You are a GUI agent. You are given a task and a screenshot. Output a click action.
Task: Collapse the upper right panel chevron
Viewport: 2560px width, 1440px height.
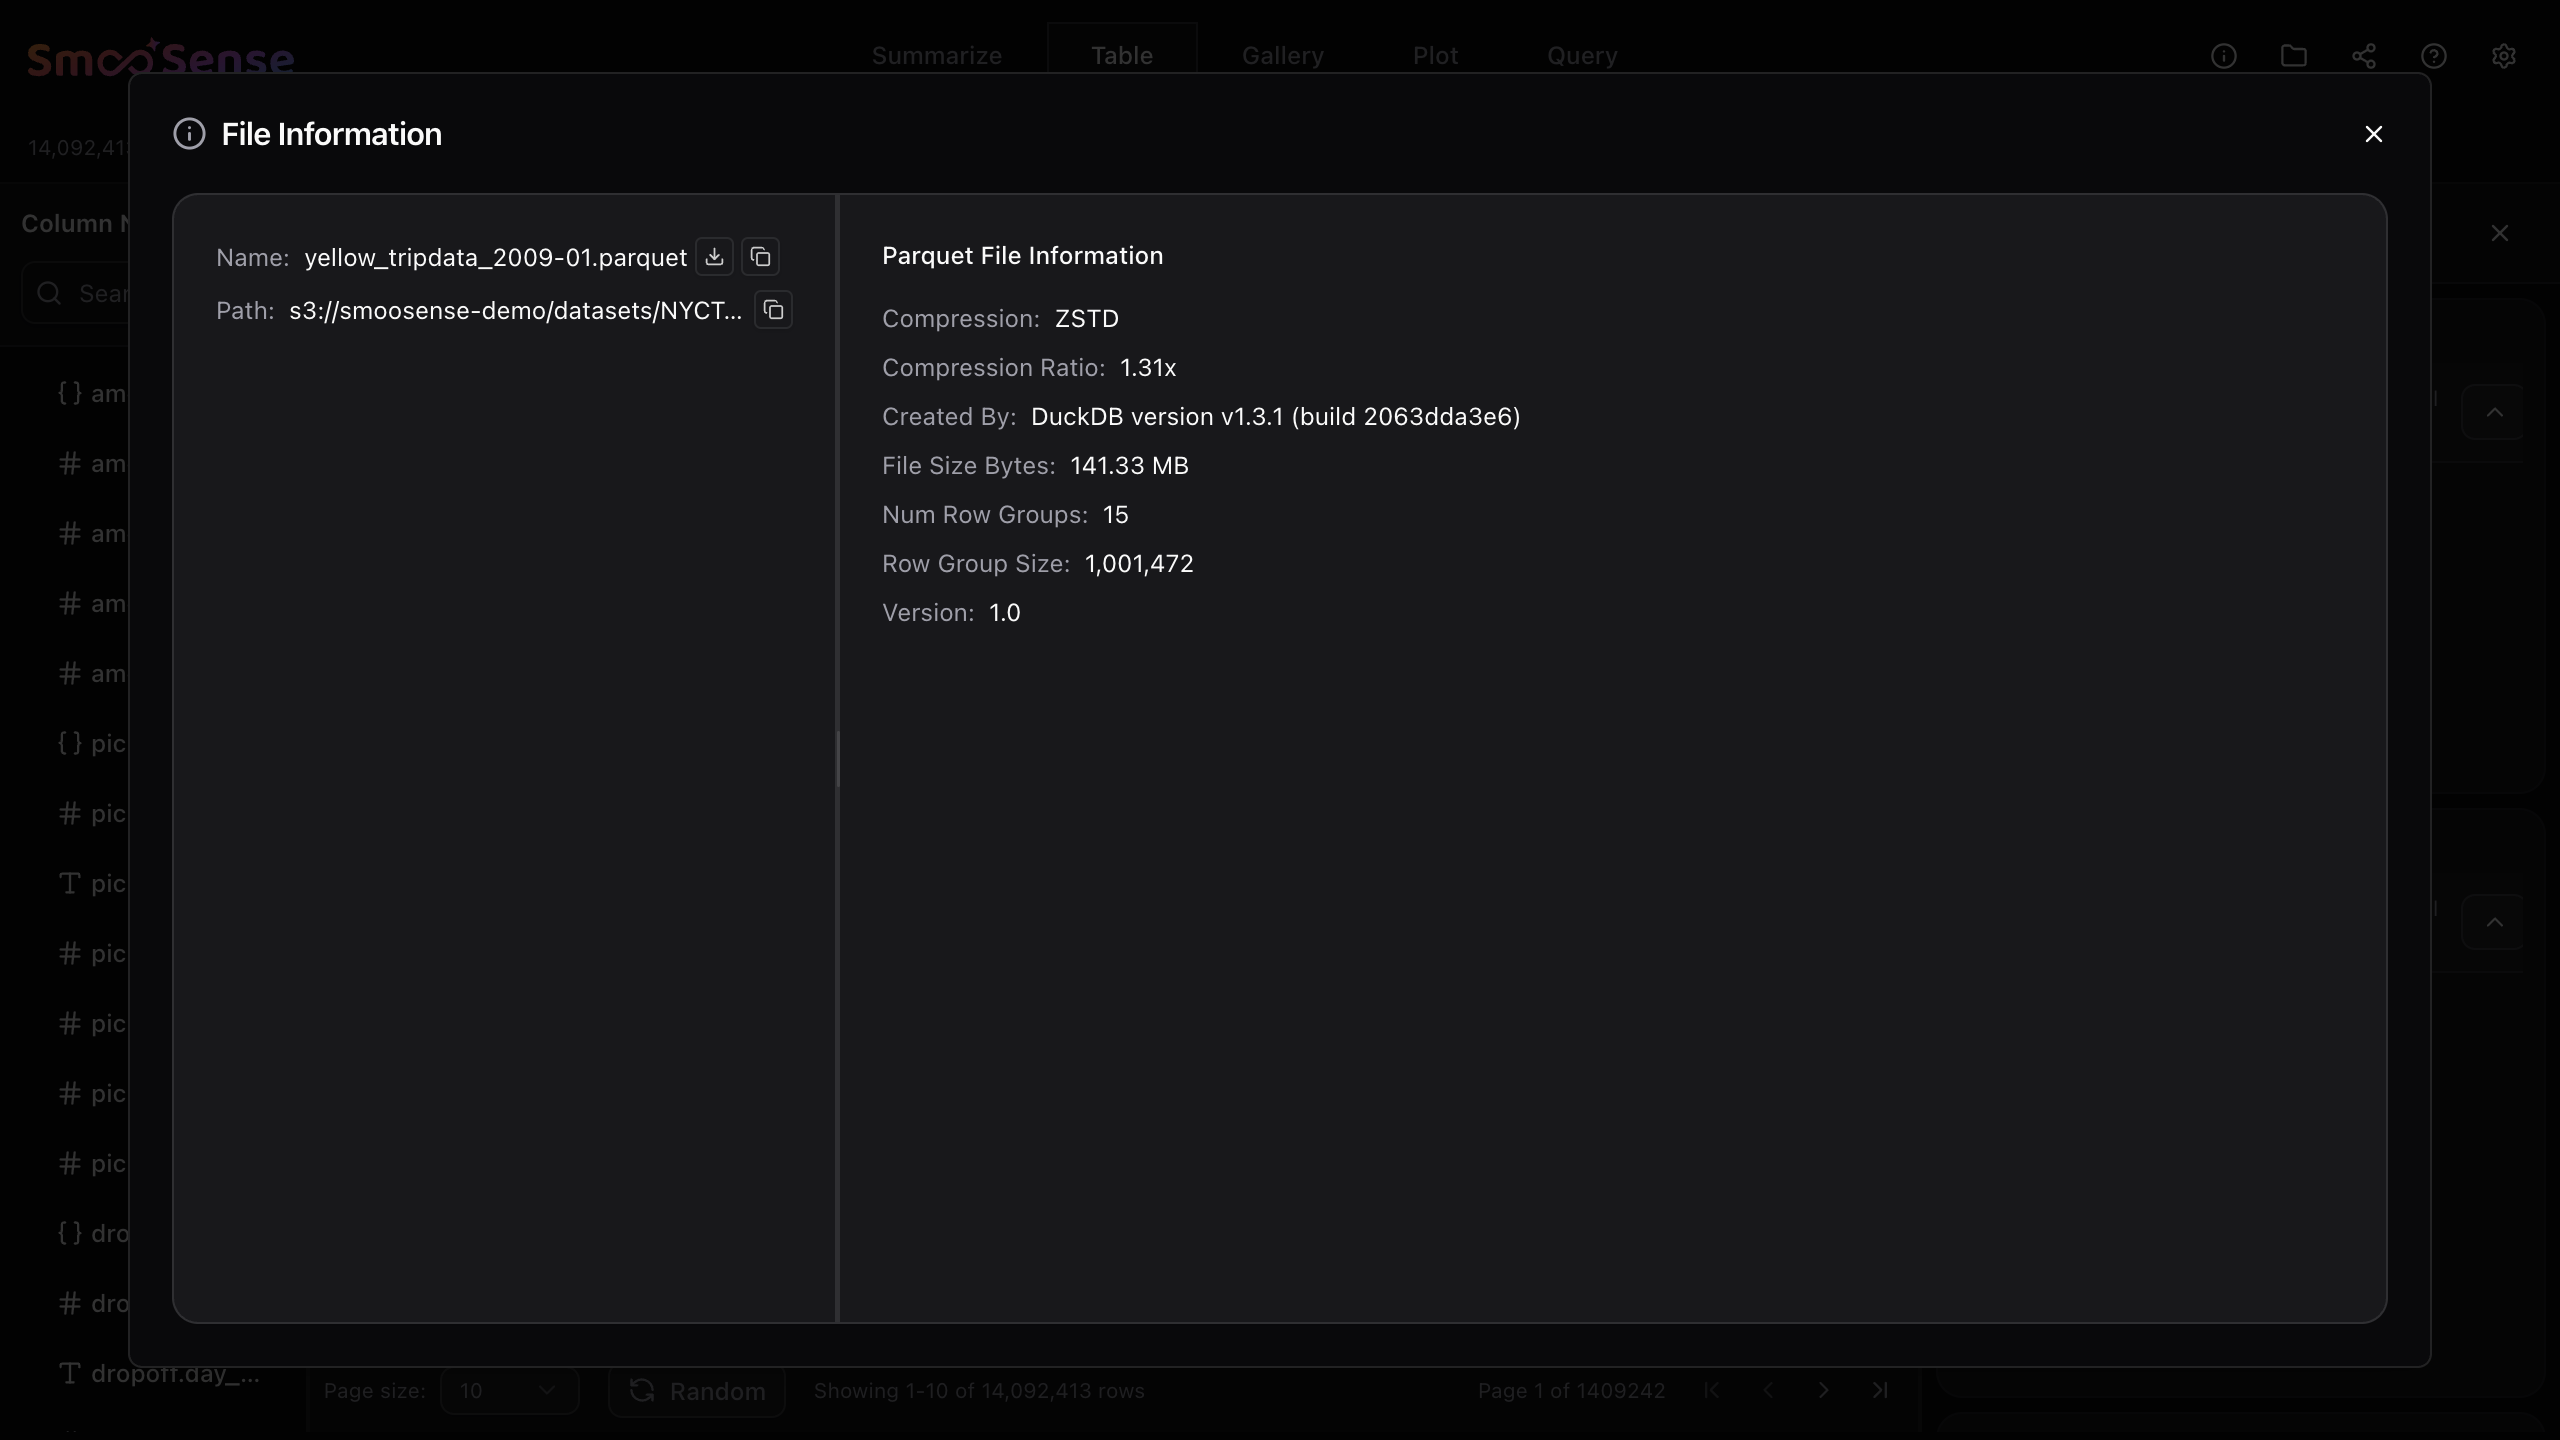tap(2494, 412)
